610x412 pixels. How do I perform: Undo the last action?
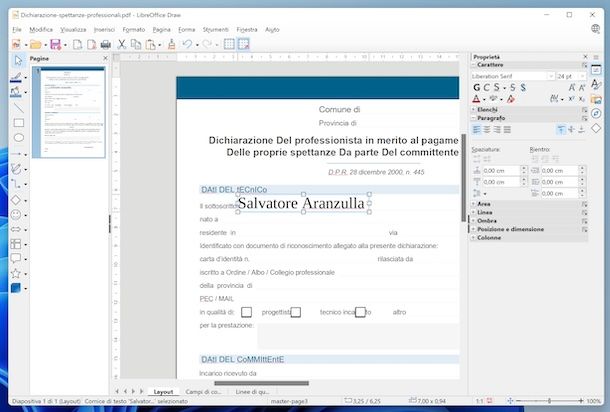[x=188, y=44]
